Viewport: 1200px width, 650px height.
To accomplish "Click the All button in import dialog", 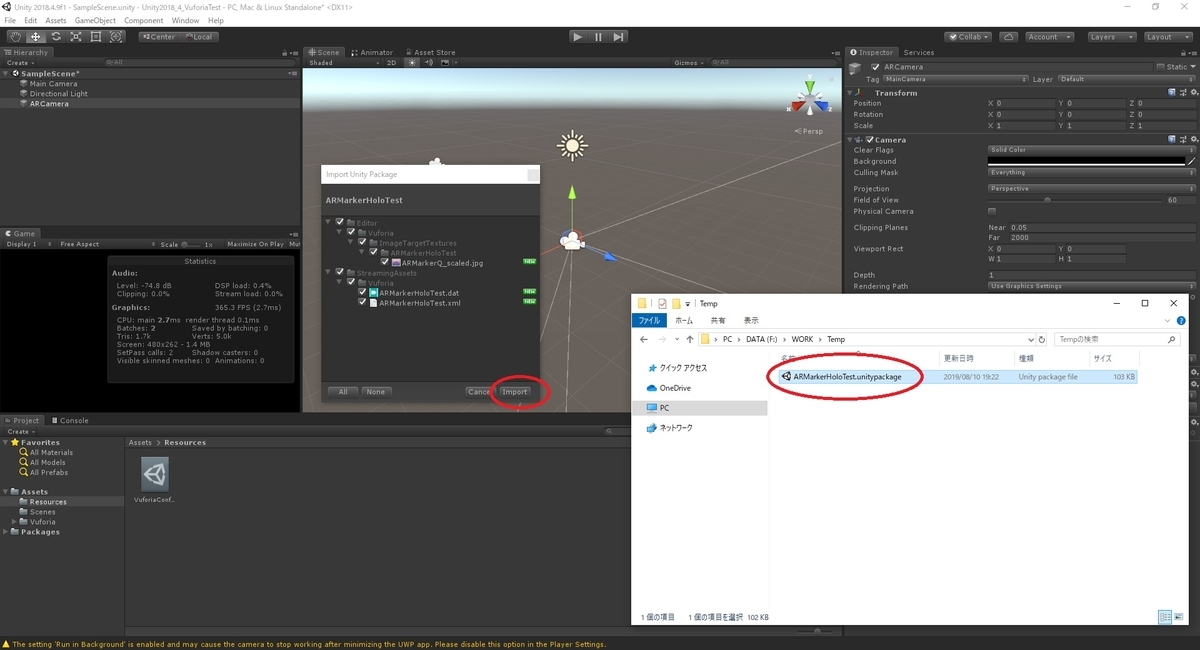I will 342,392.
